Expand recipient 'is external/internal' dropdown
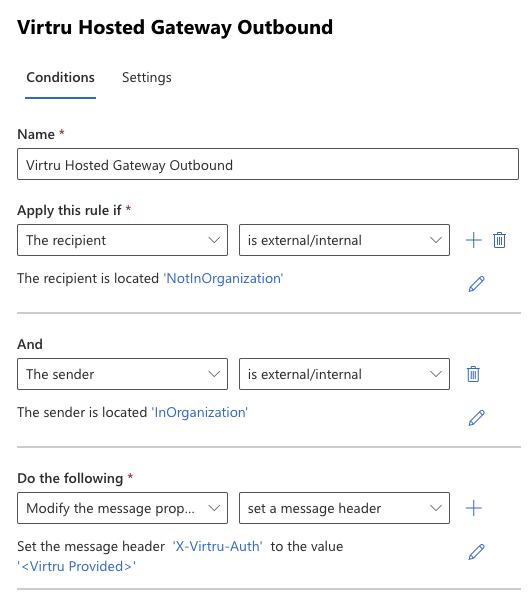This screenshot has height=592, width=531. point(344,240)
